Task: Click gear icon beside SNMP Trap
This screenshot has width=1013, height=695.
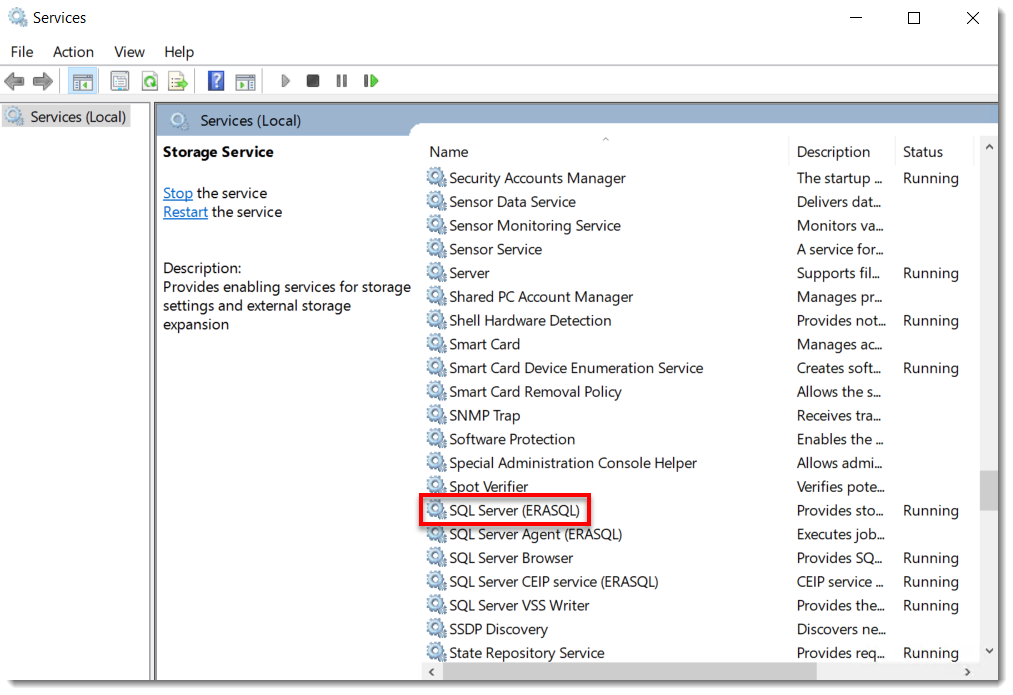Action: (x=437, y=415)
